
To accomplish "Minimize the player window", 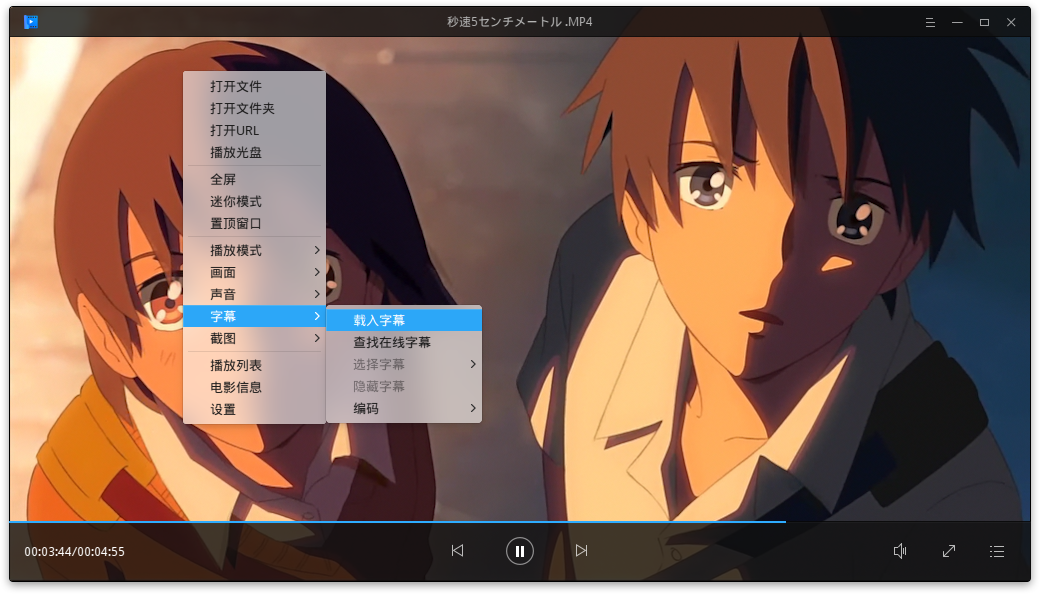I will click(957, 23).
